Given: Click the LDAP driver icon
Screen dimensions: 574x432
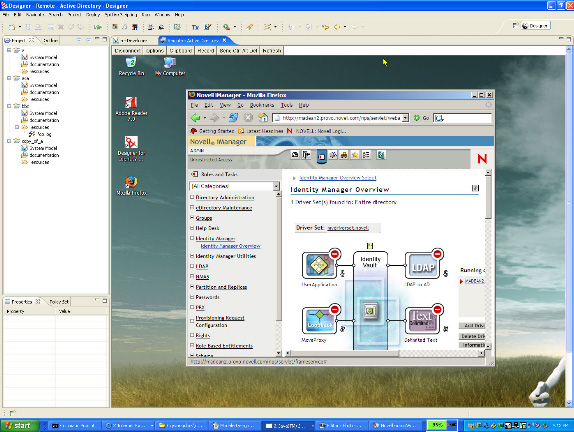Looking at the screenshot, I should 422,265.
